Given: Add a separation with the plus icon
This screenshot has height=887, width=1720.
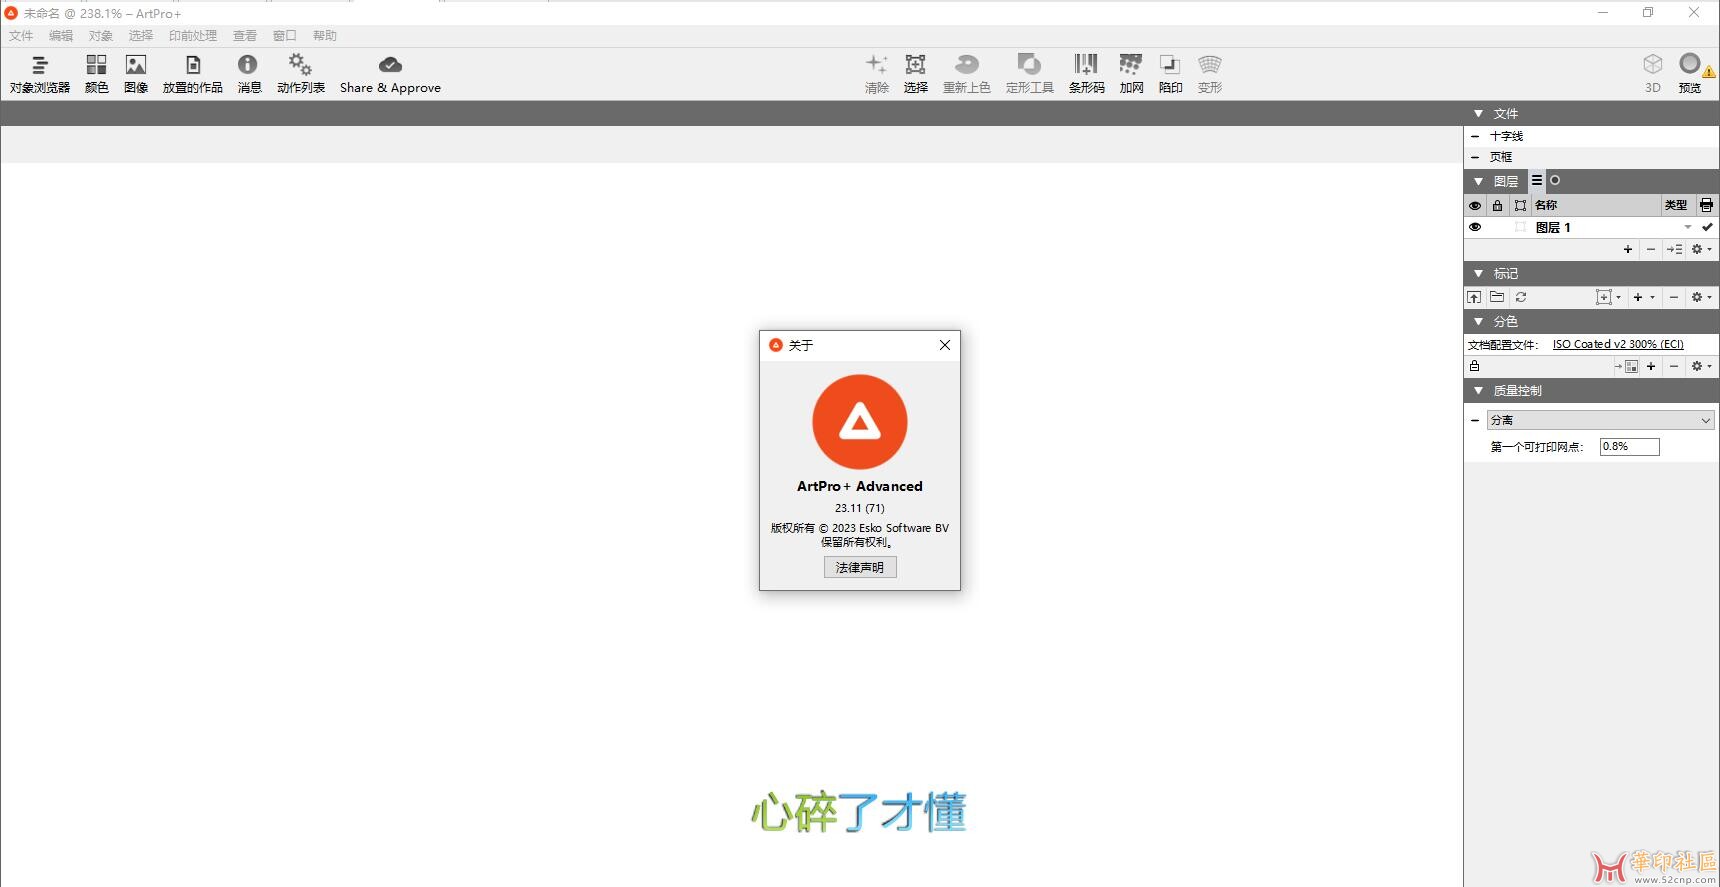Looking at the screenshot, I should pyautogui.click(x=1651, y=366).
